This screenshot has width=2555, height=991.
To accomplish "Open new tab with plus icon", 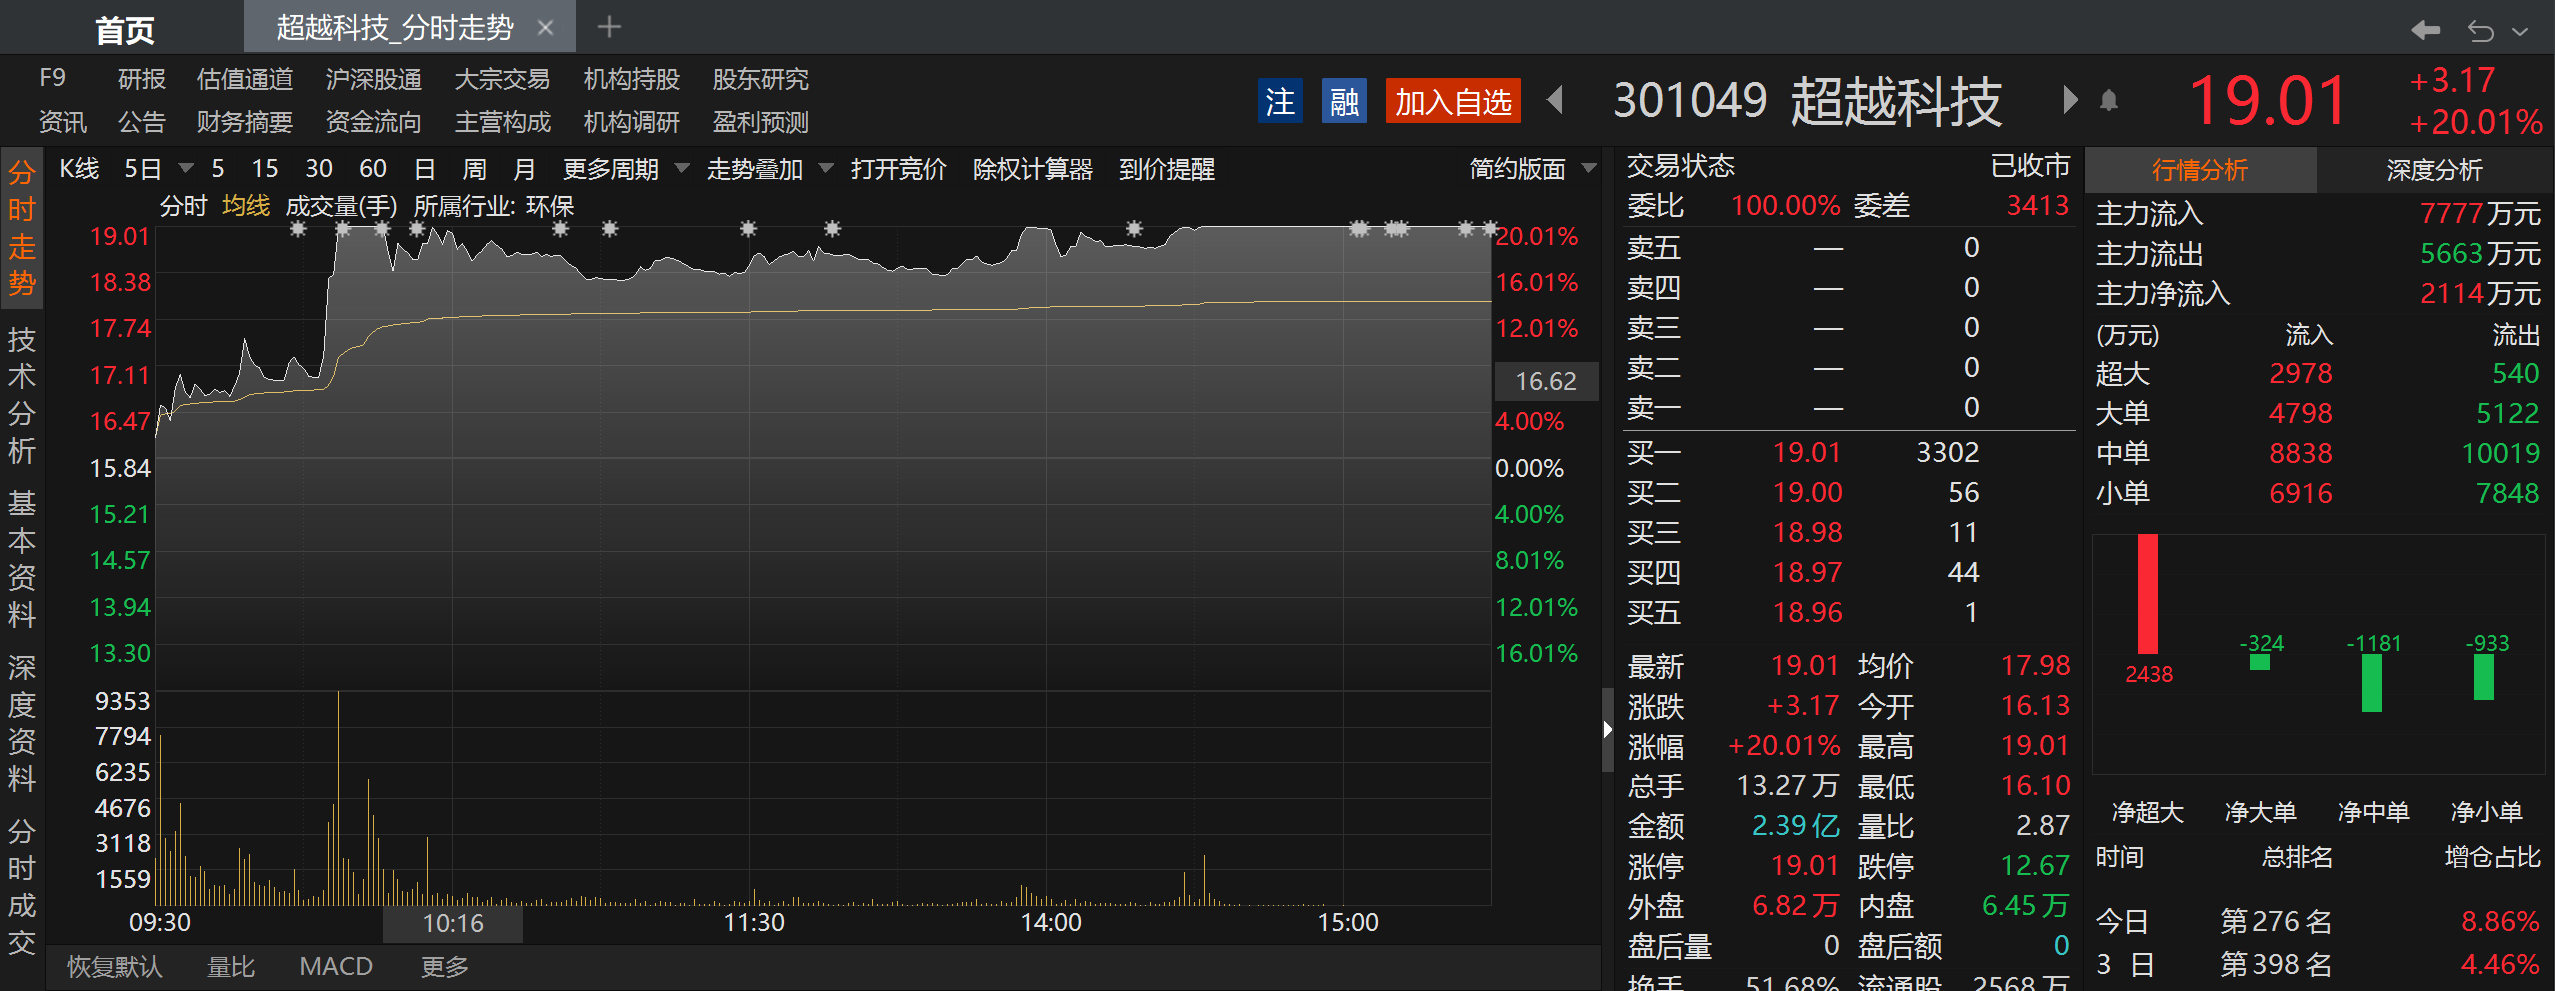I will pos(609,27).
